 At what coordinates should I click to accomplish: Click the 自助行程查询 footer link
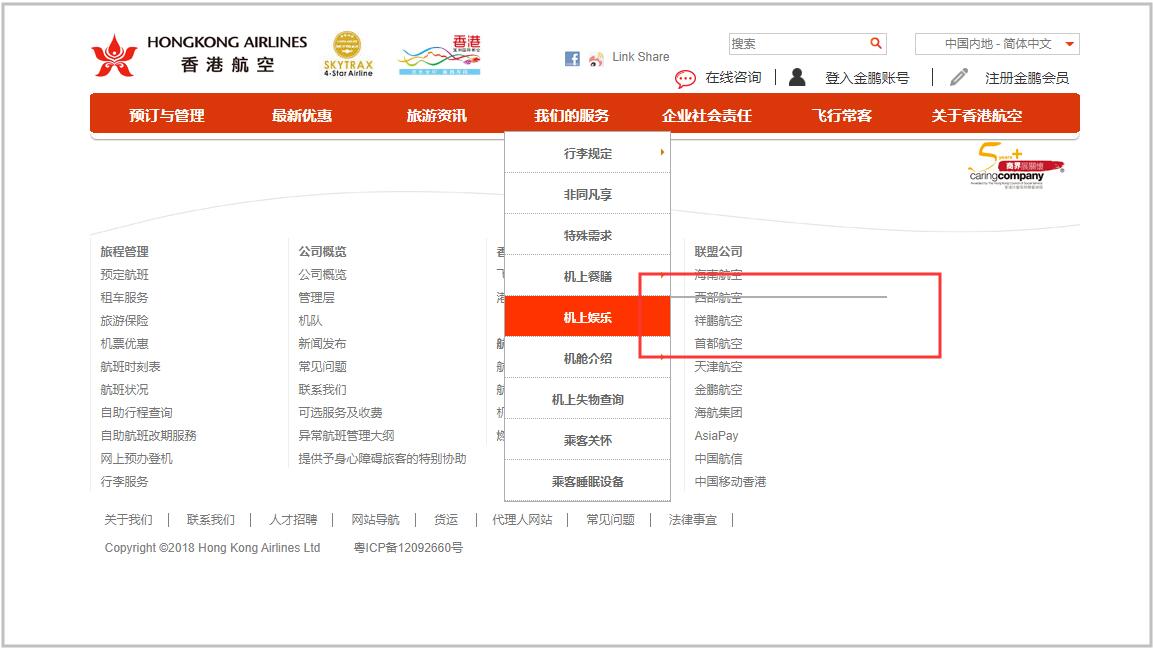click(x=136, y=412)
